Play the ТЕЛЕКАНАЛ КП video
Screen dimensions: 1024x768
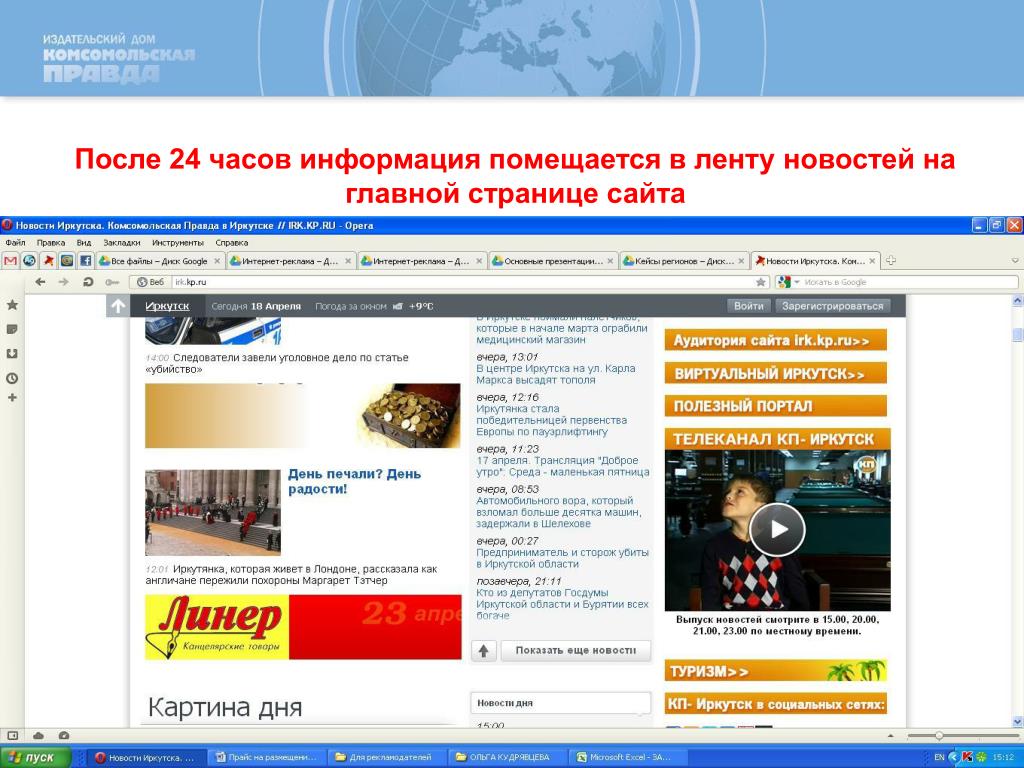777,530
